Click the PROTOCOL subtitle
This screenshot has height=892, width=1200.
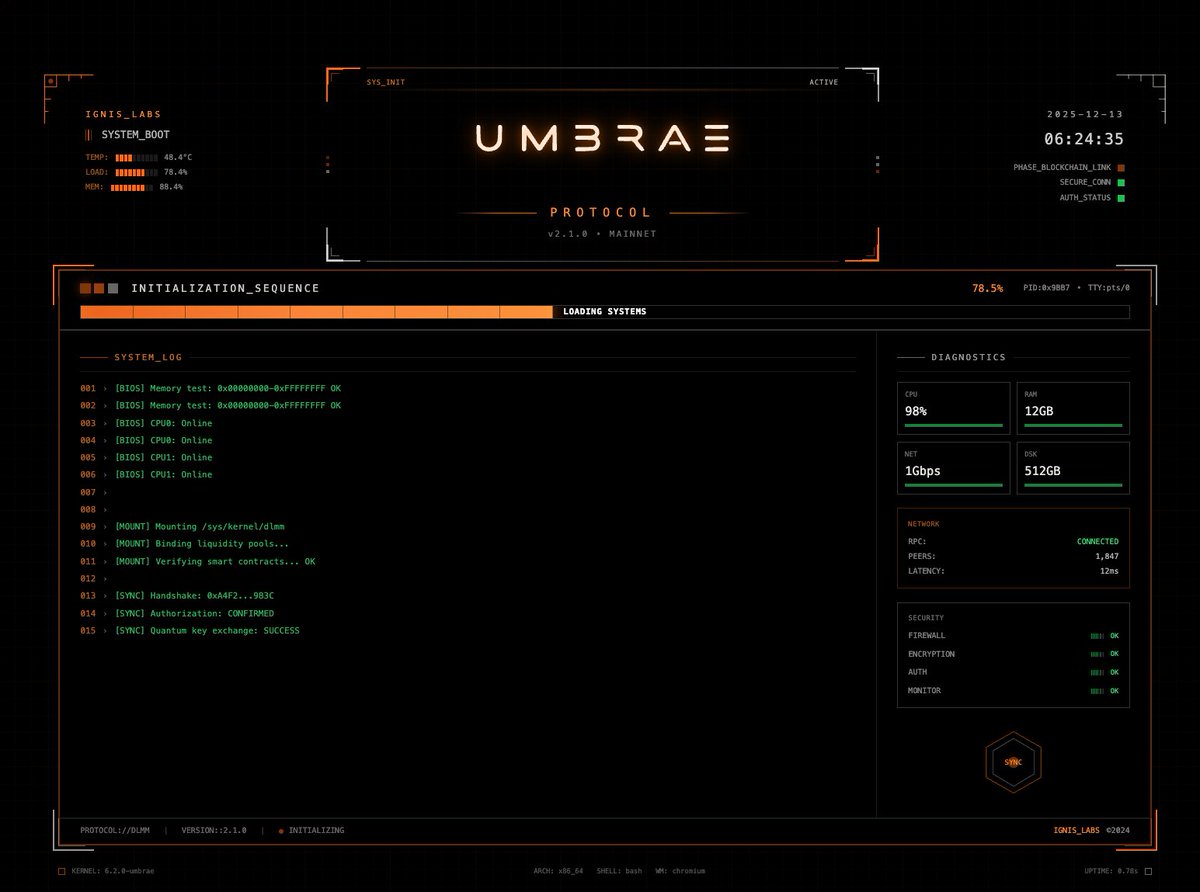pyautogui.click(x=601, y=213)
